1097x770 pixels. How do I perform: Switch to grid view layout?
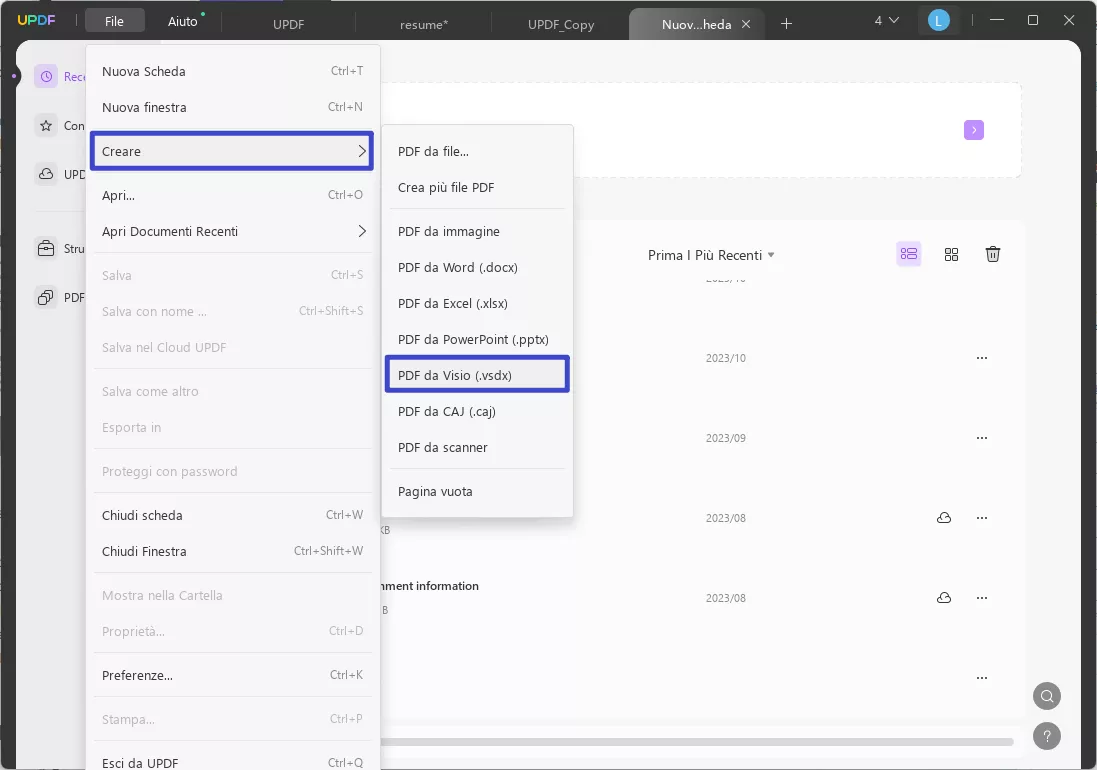click(x=951, y=255)
